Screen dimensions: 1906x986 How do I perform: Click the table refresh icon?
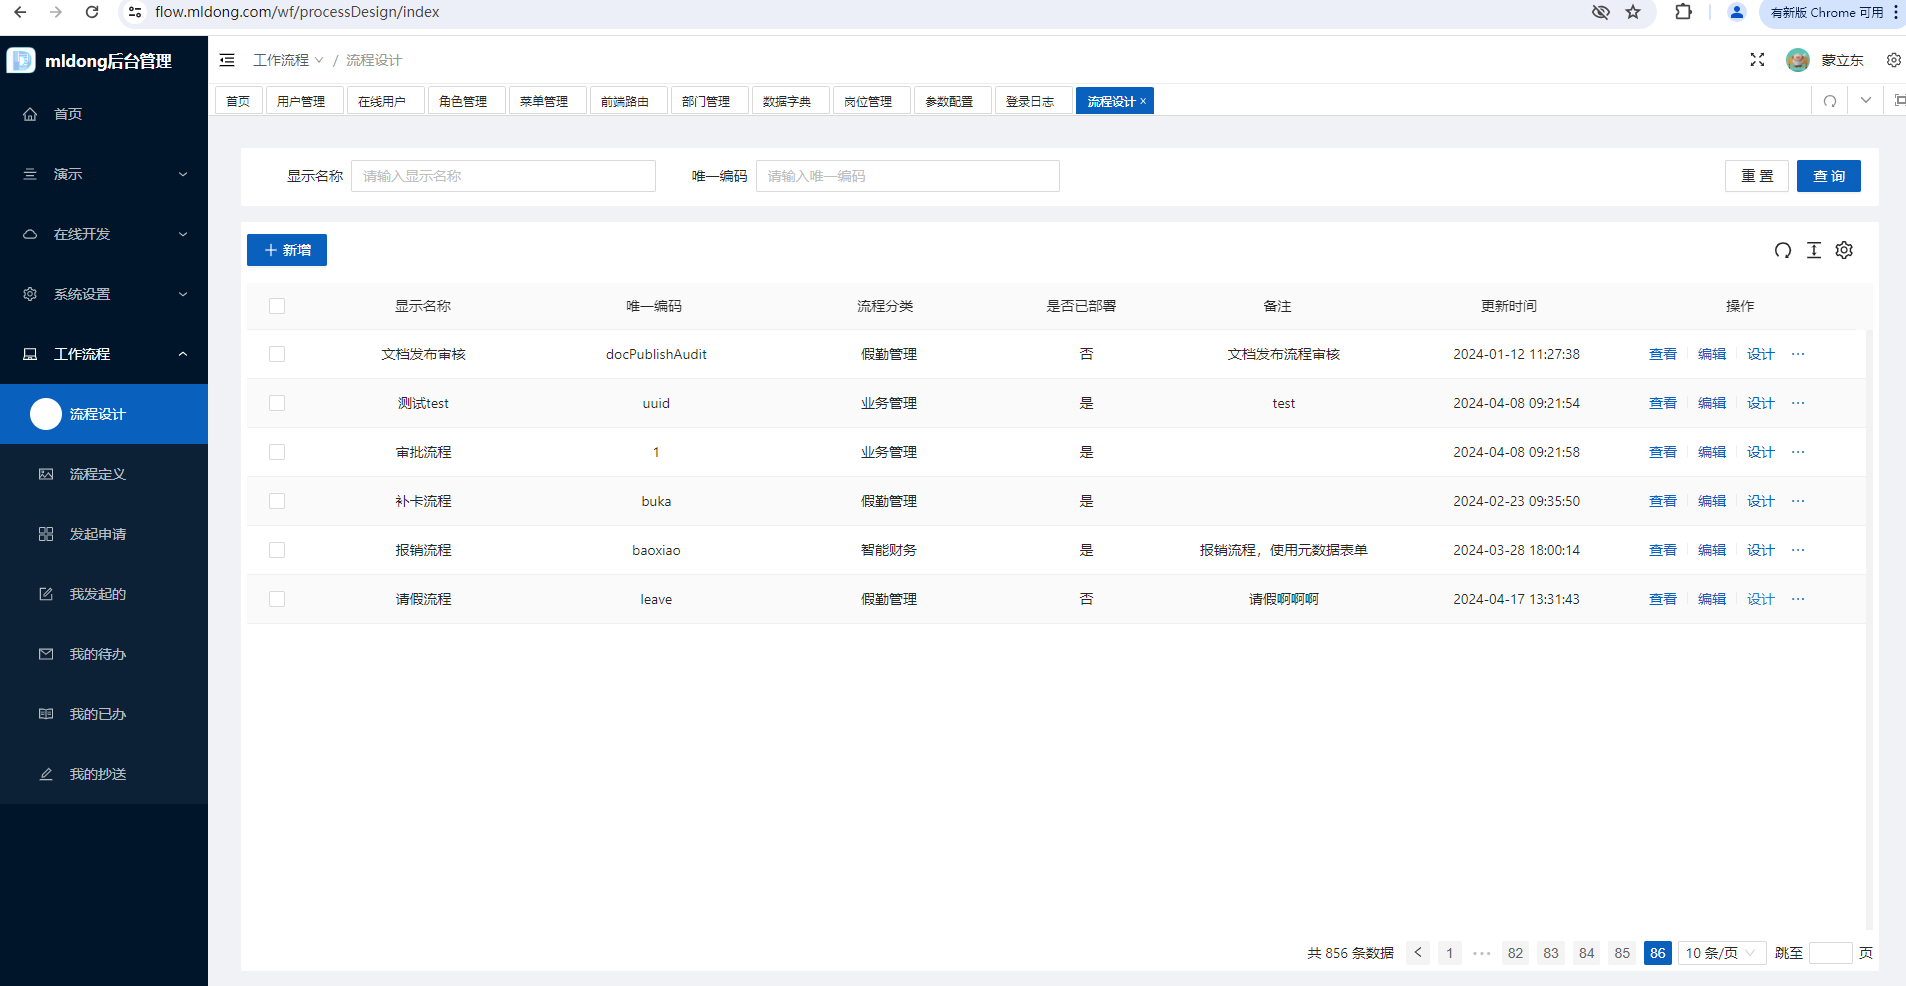1783,250
